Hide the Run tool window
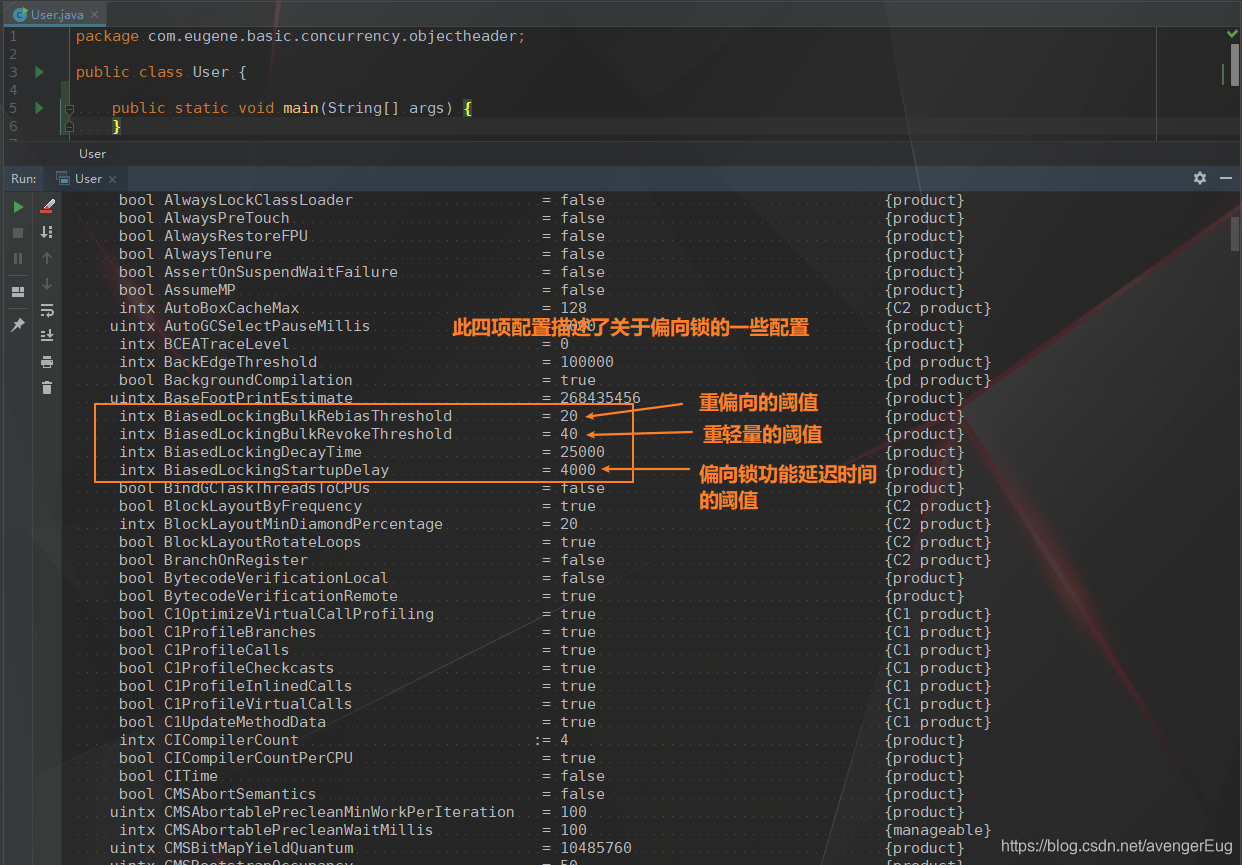This screenshot has height=865, width=1242. 1227,178
